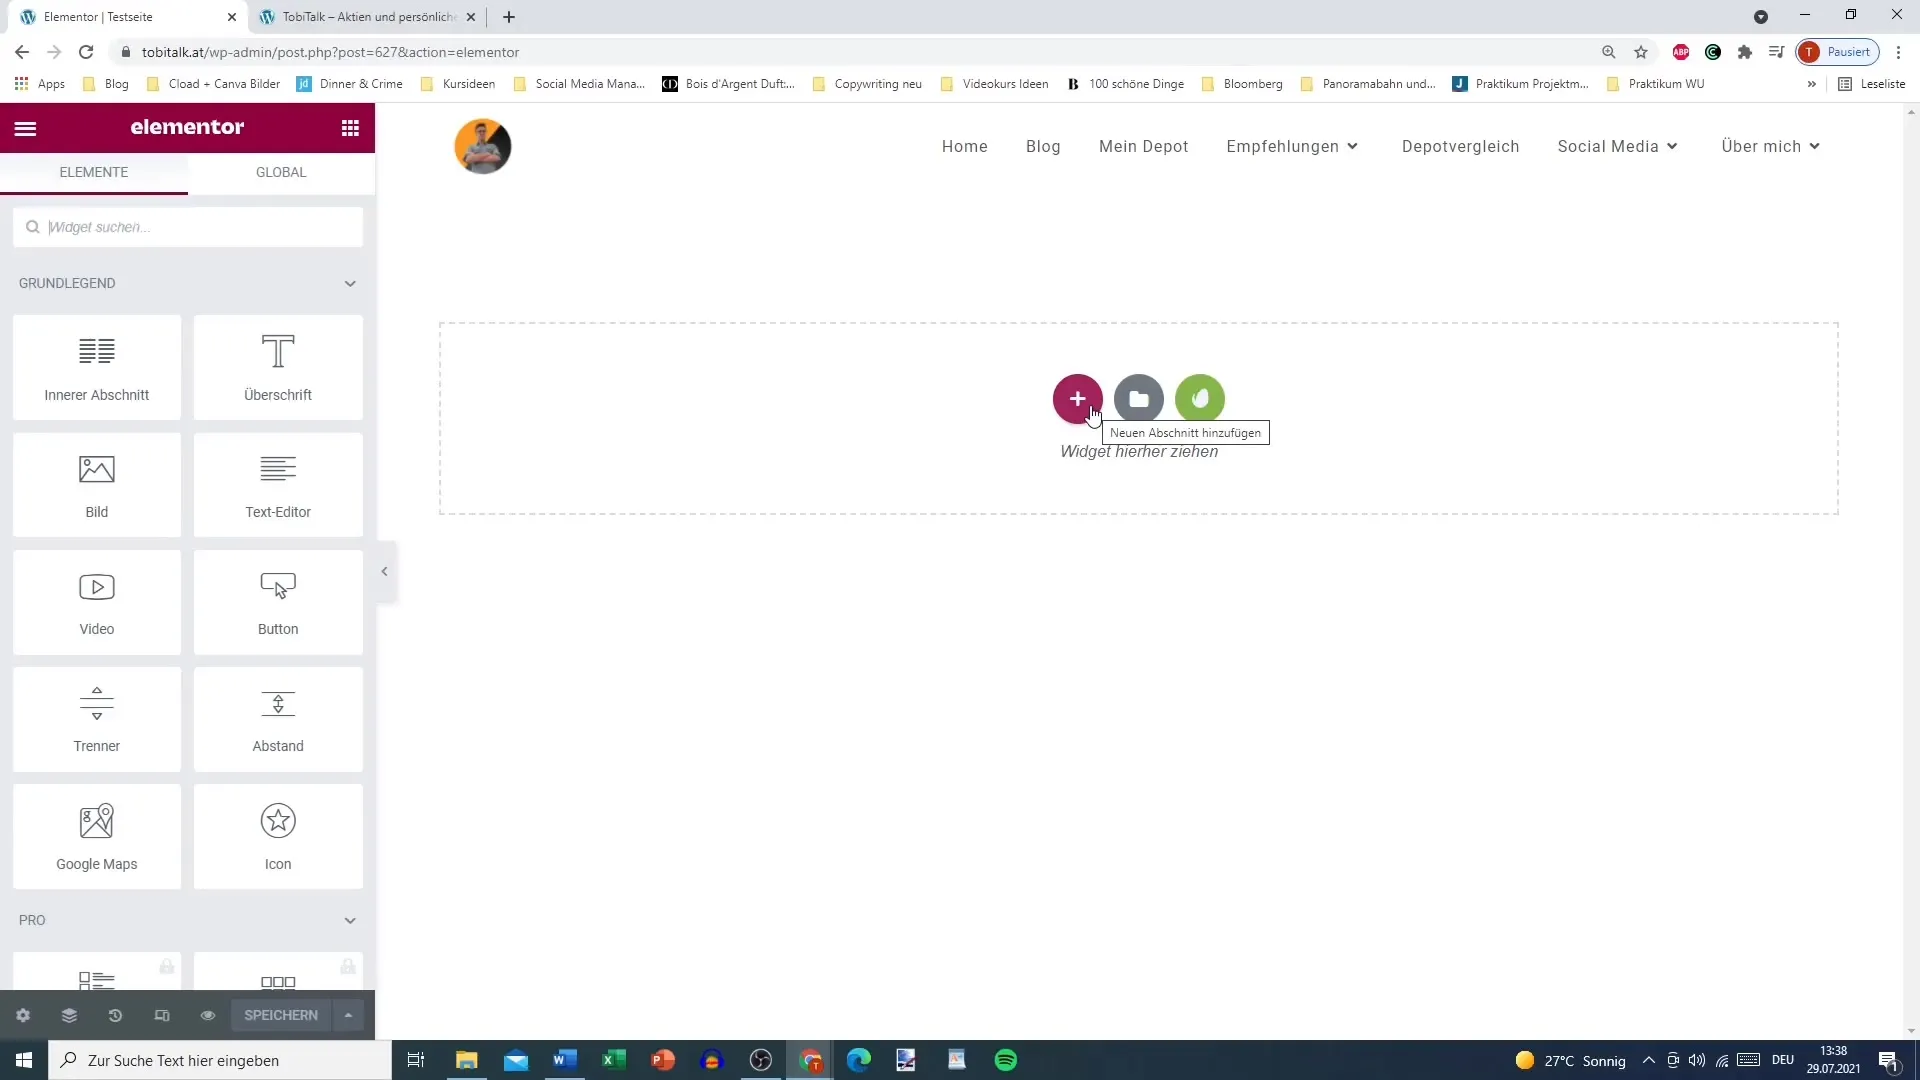The width and height of the screenshot is (1920, 1080).
Task: Focus the Widget suchen search field
Action: click(188, 227)
